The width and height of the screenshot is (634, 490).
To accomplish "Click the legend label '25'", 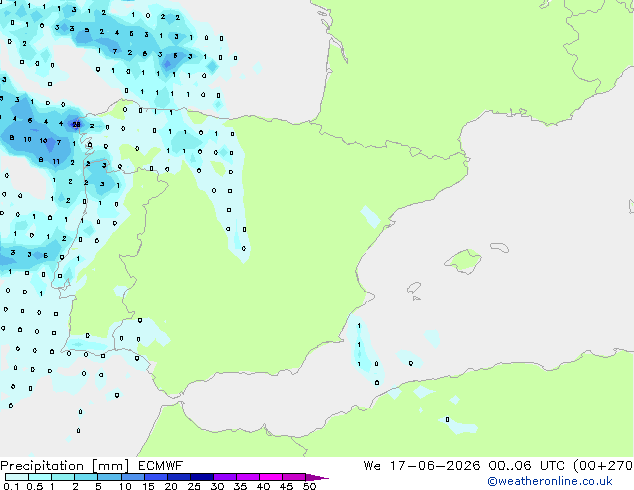I will [x=194, y=486].
